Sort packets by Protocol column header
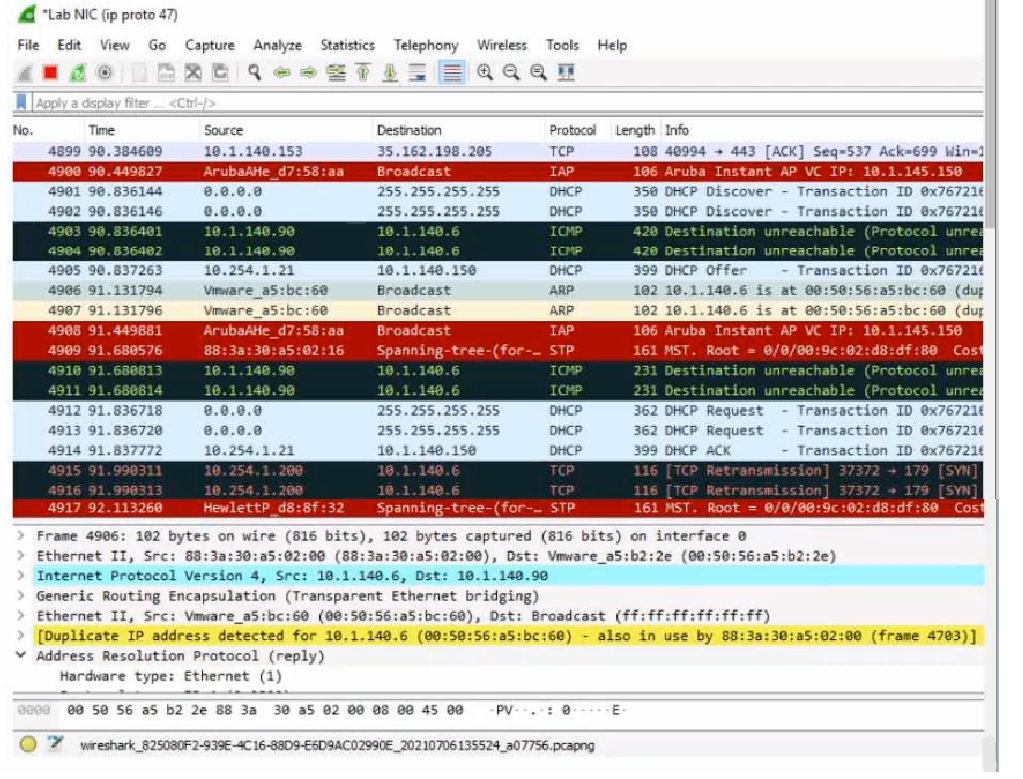Viewport: 1023px width, 779px height. coord(572,130)
